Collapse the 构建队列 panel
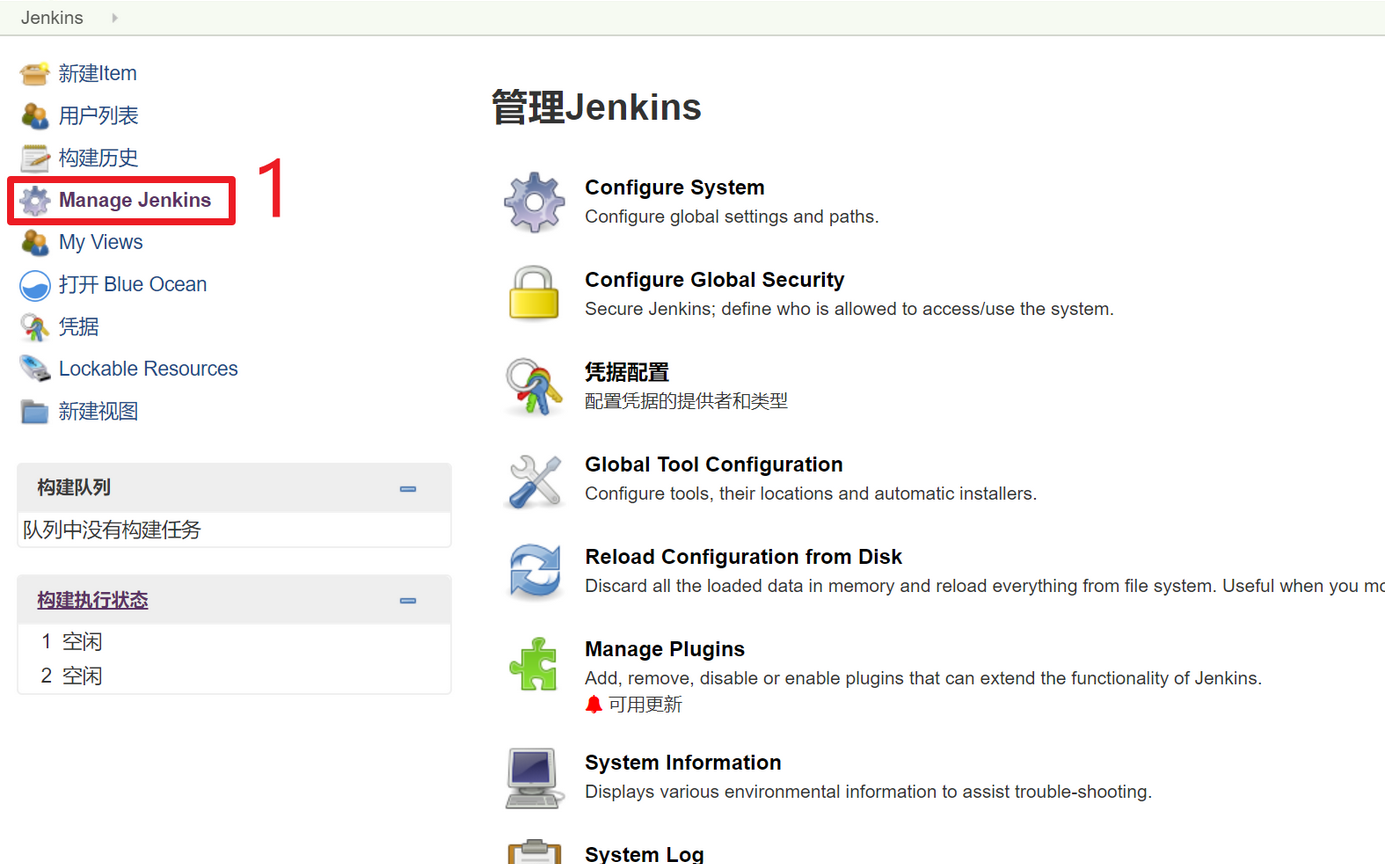This screenshot has height=864, width=1385. tap(408, 489)
